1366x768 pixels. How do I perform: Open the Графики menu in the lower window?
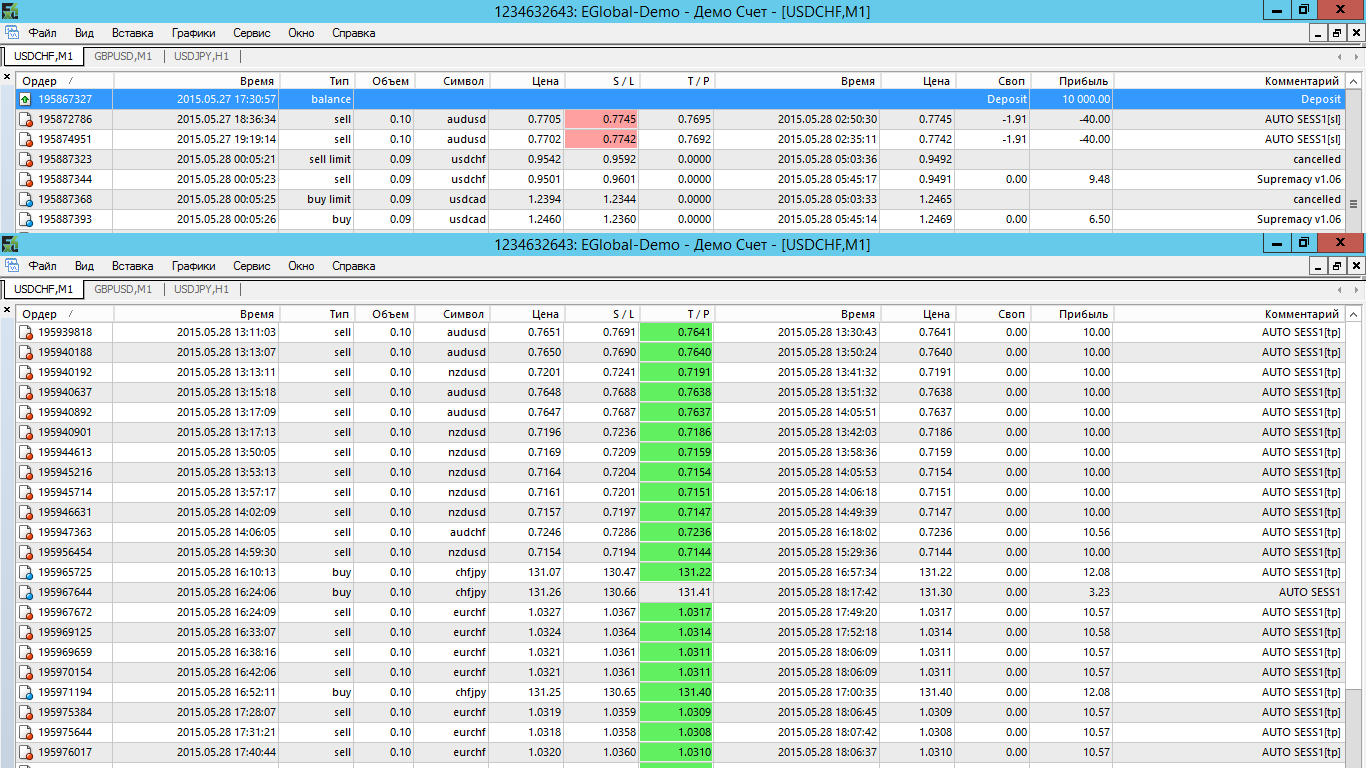click(x=193, y=266)
